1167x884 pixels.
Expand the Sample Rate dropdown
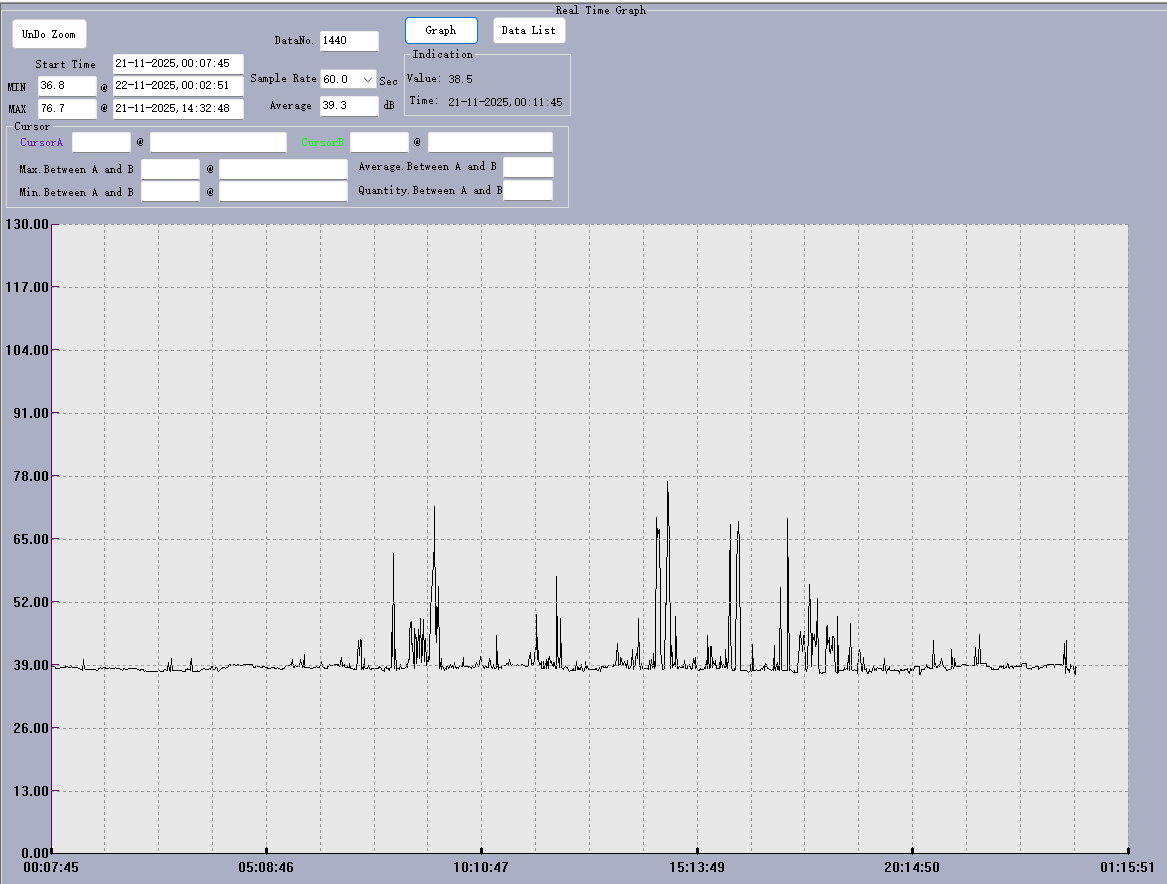pos(367,79)
